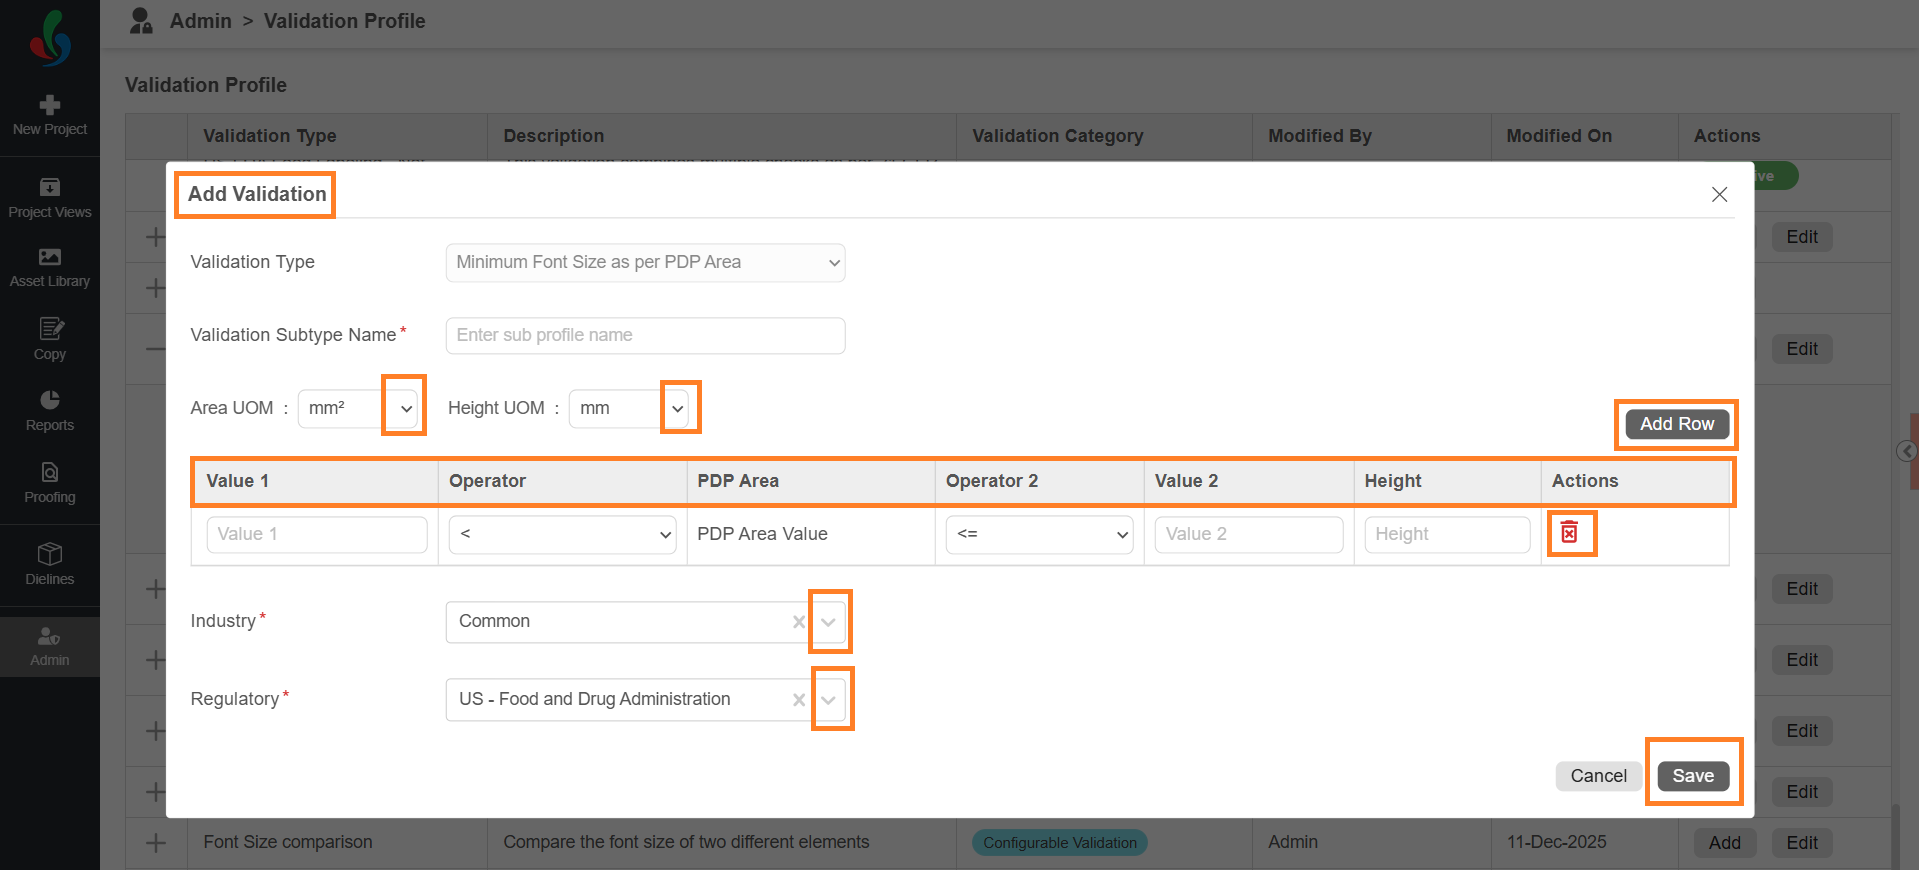Screen dimensions: 1919x870
Task: Expand the Regulatory dropdown
Action: click(x=829, y=700)
